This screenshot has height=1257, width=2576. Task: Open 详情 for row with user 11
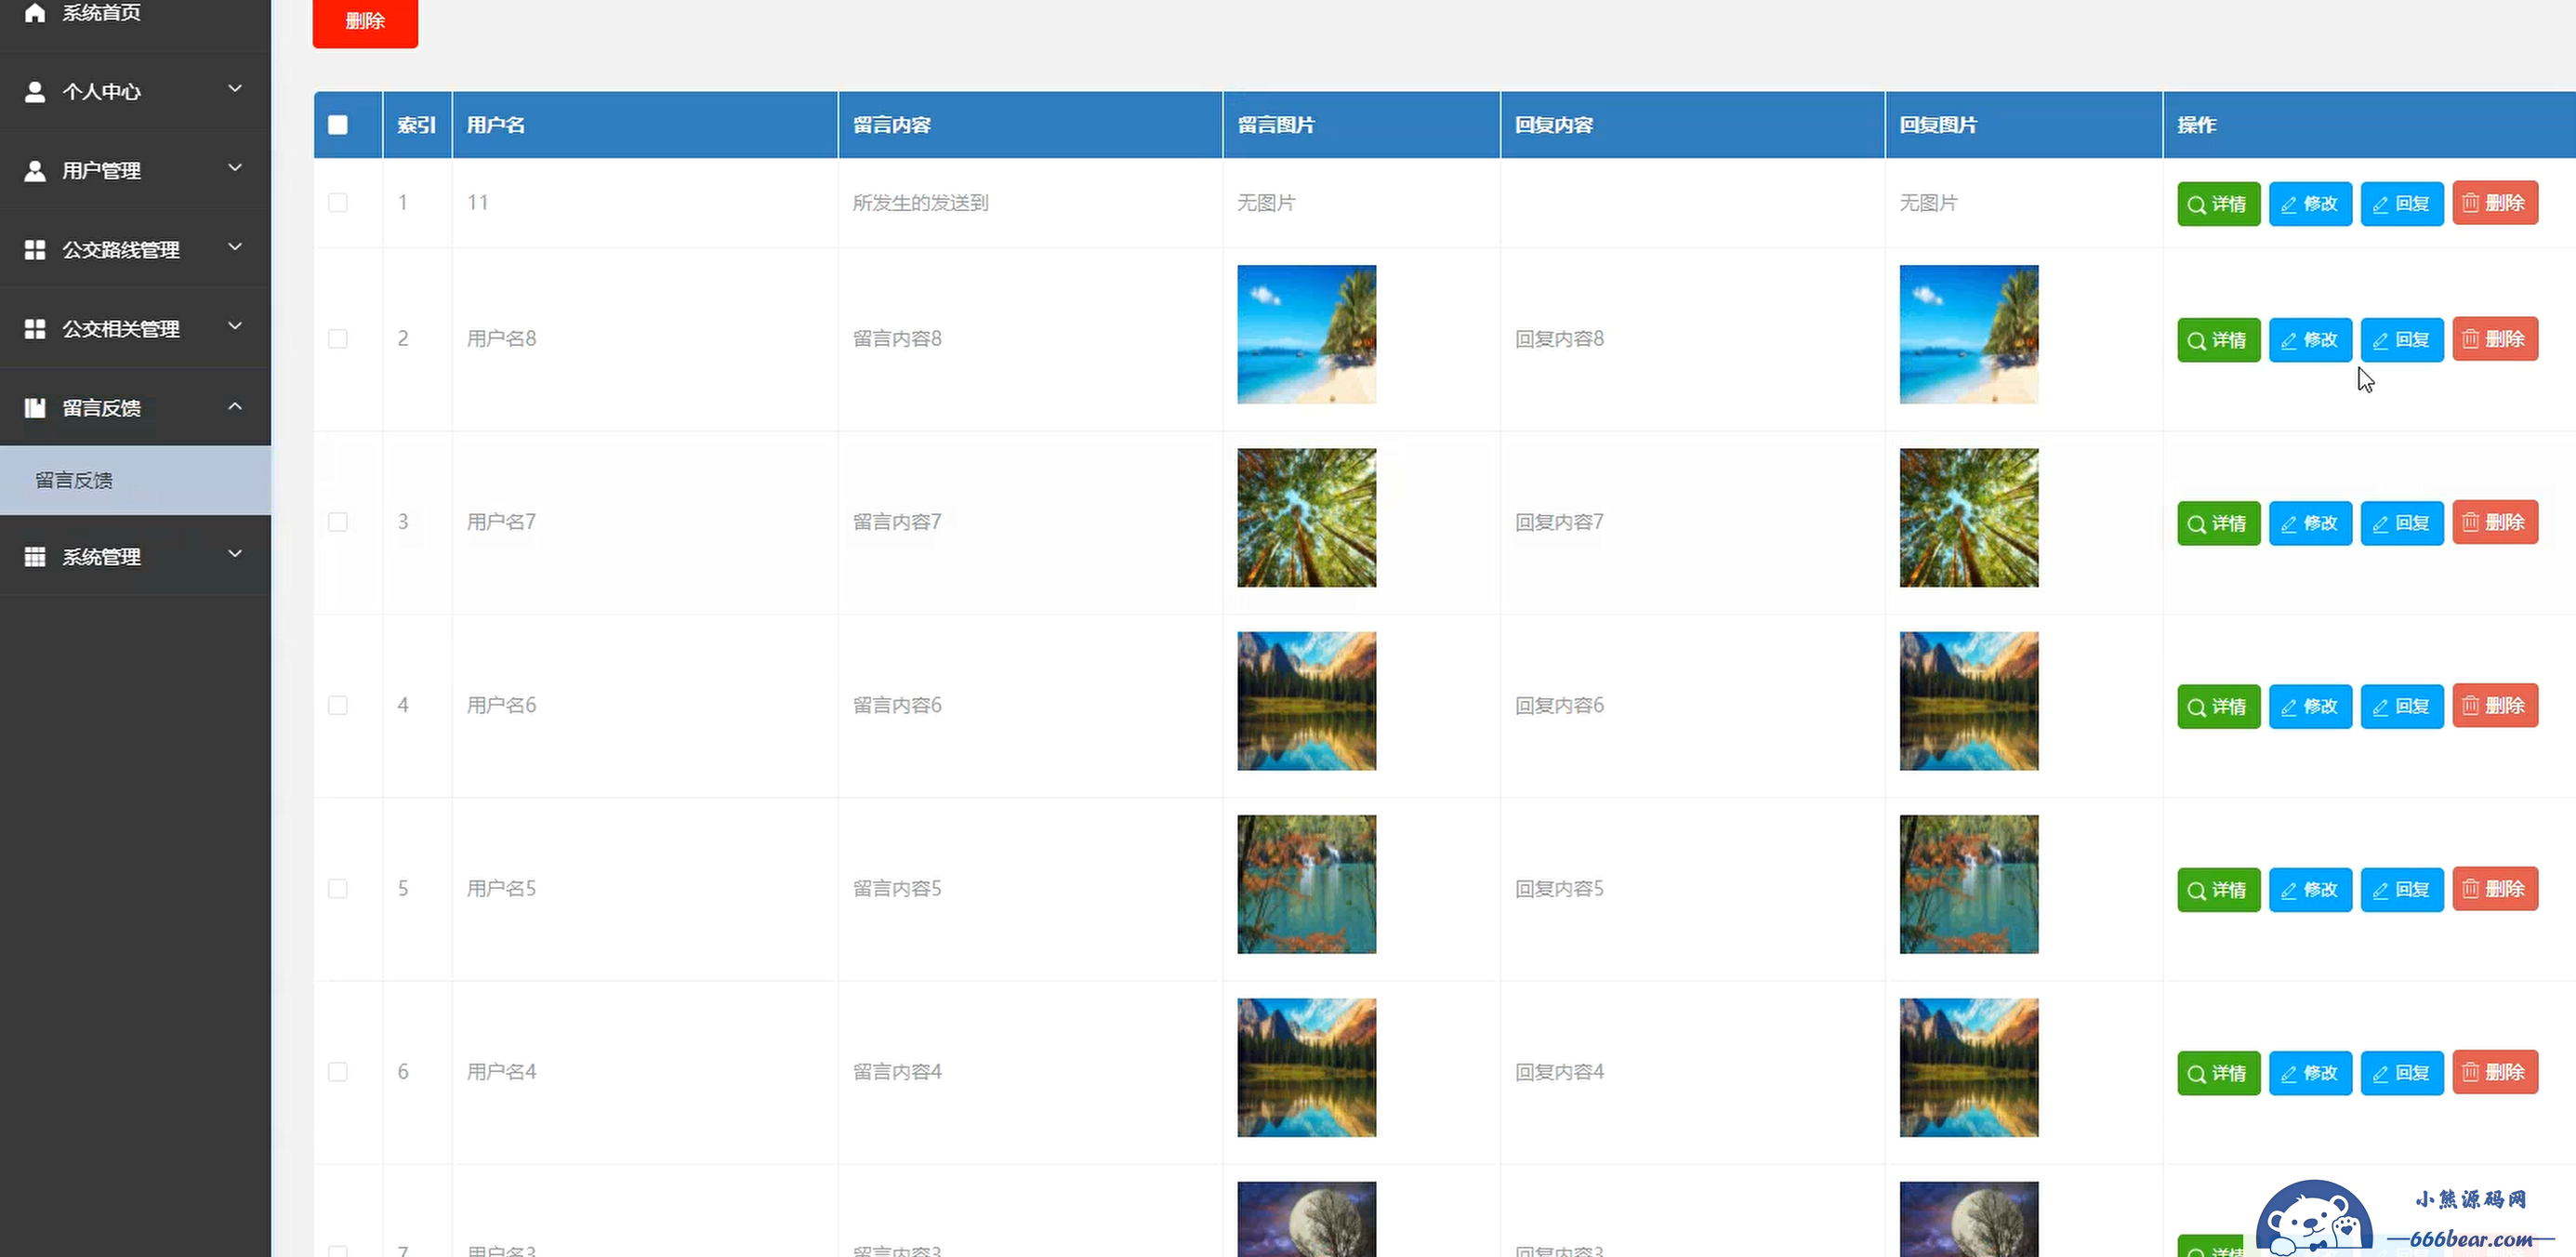(2218, 203)
